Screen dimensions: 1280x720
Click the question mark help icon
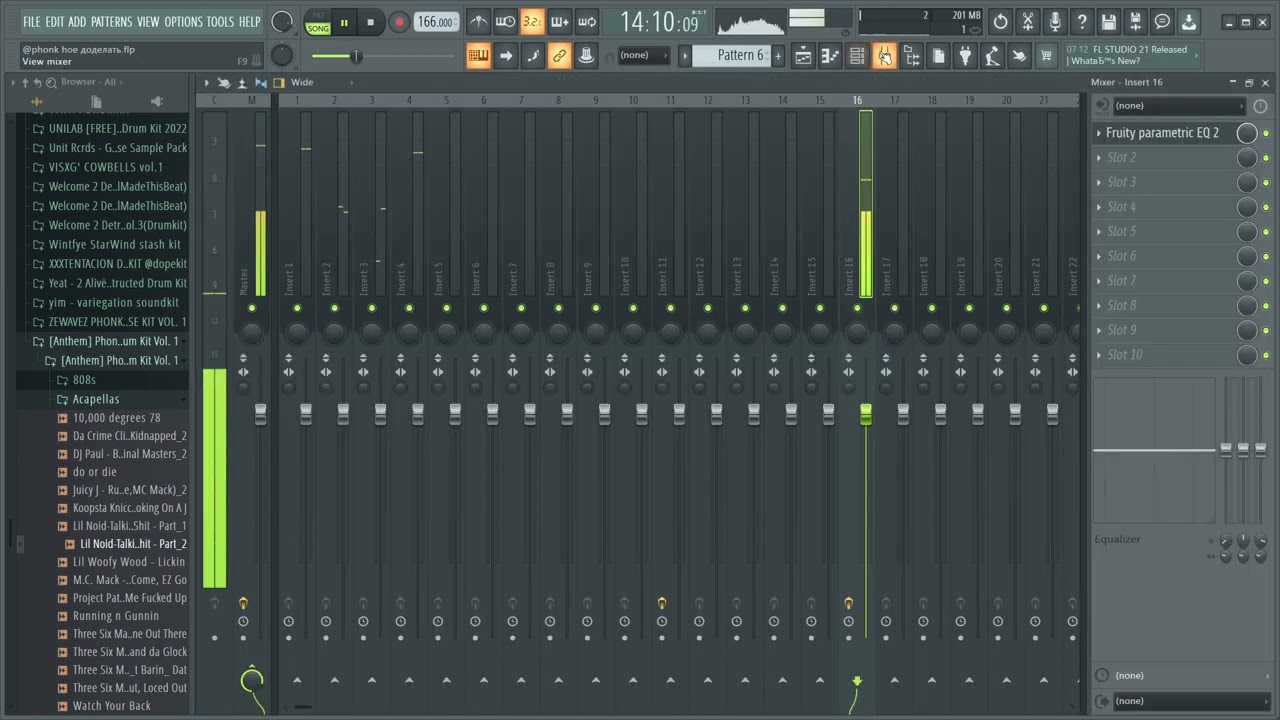(x=1081, y=21)
